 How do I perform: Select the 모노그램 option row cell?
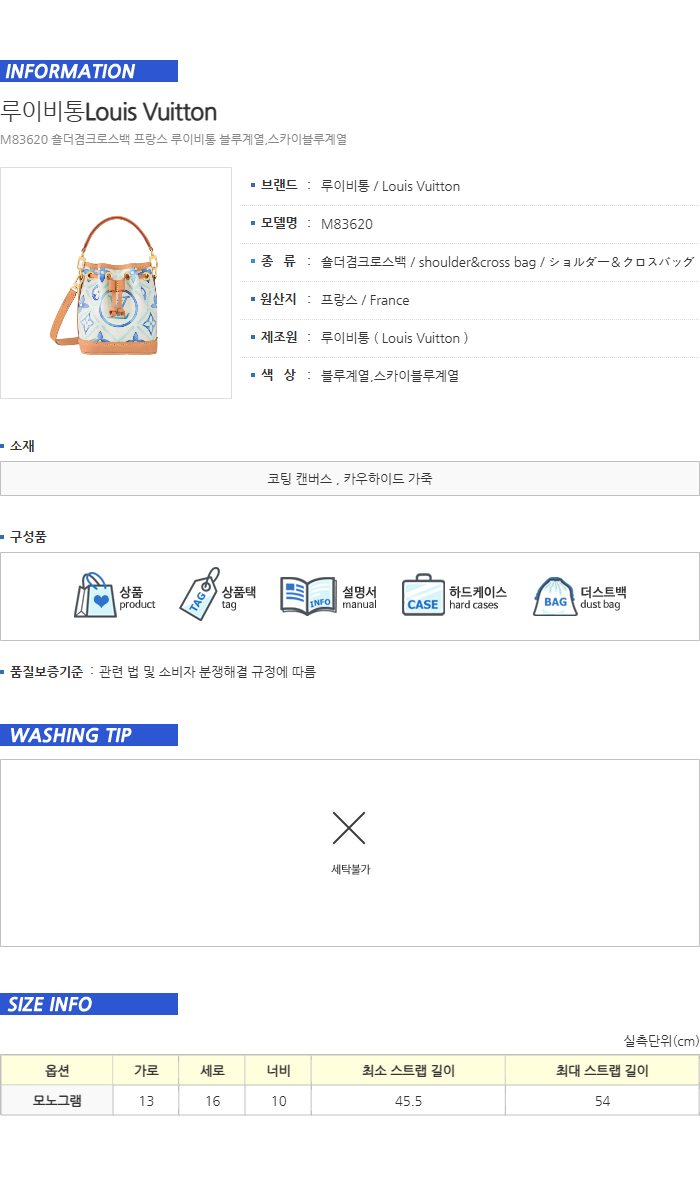[57, 1101]
